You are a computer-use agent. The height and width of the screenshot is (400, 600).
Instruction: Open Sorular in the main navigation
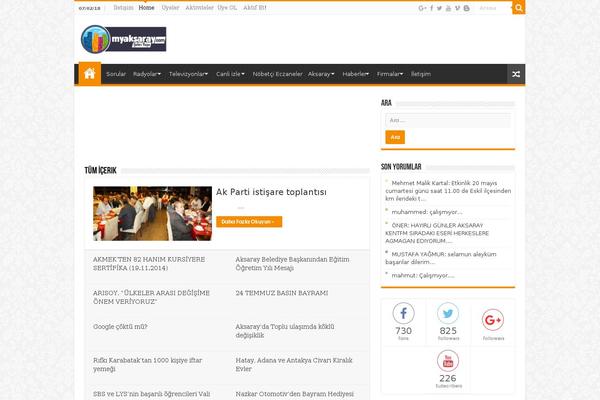pyautogui.click(x=116, y=74)
